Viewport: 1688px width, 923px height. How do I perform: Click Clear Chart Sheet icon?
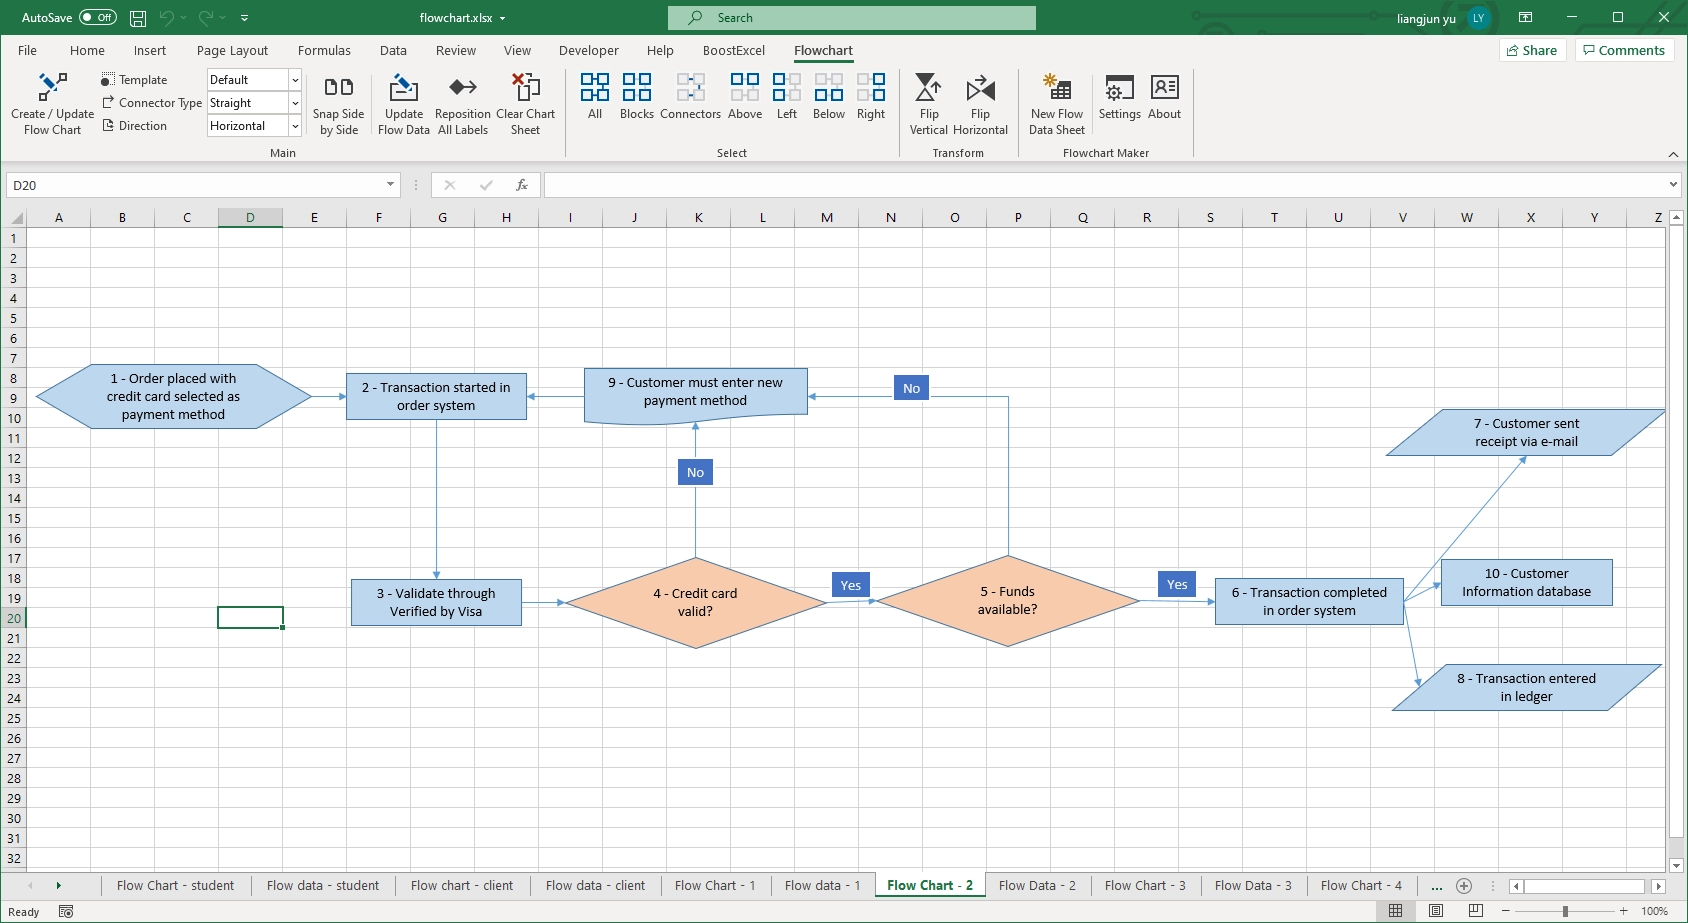click(525, 87)
